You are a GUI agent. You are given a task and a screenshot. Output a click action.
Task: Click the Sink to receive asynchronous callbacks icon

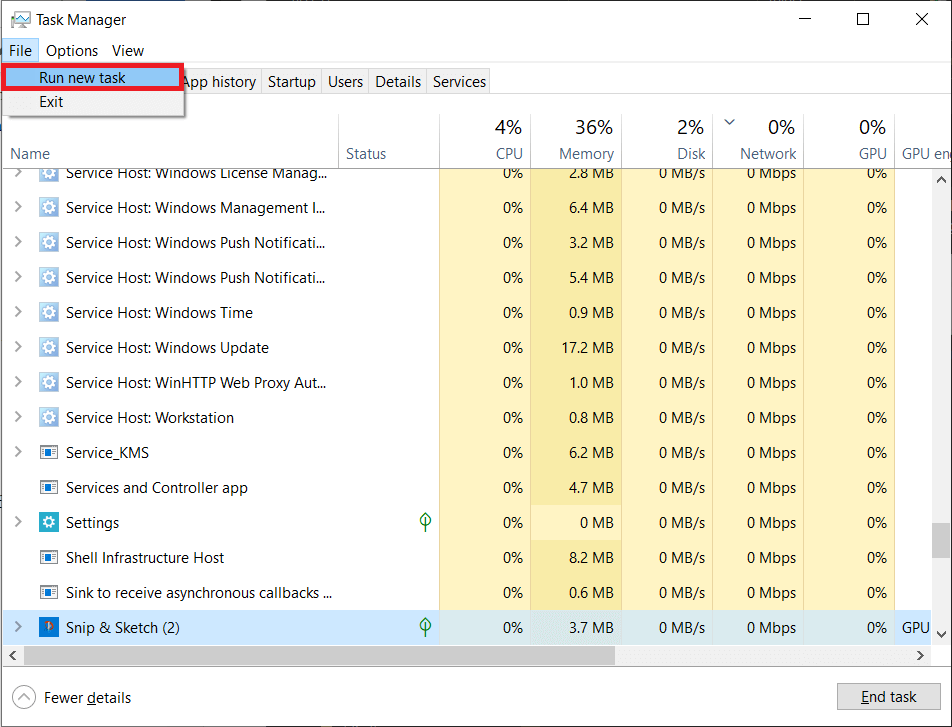click(49, 592)
